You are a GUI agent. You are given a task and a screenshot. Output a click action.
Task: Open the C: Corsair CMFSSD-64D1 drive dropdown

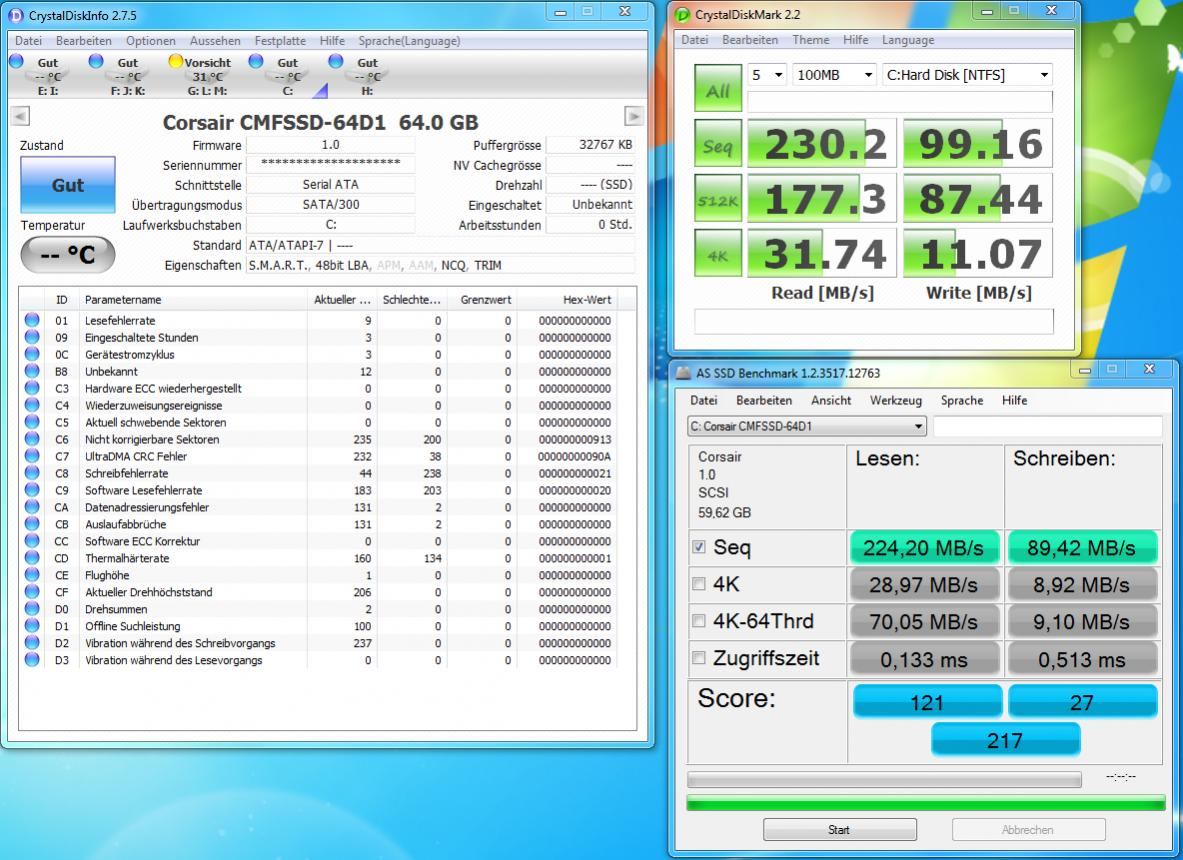click(807, 426)
